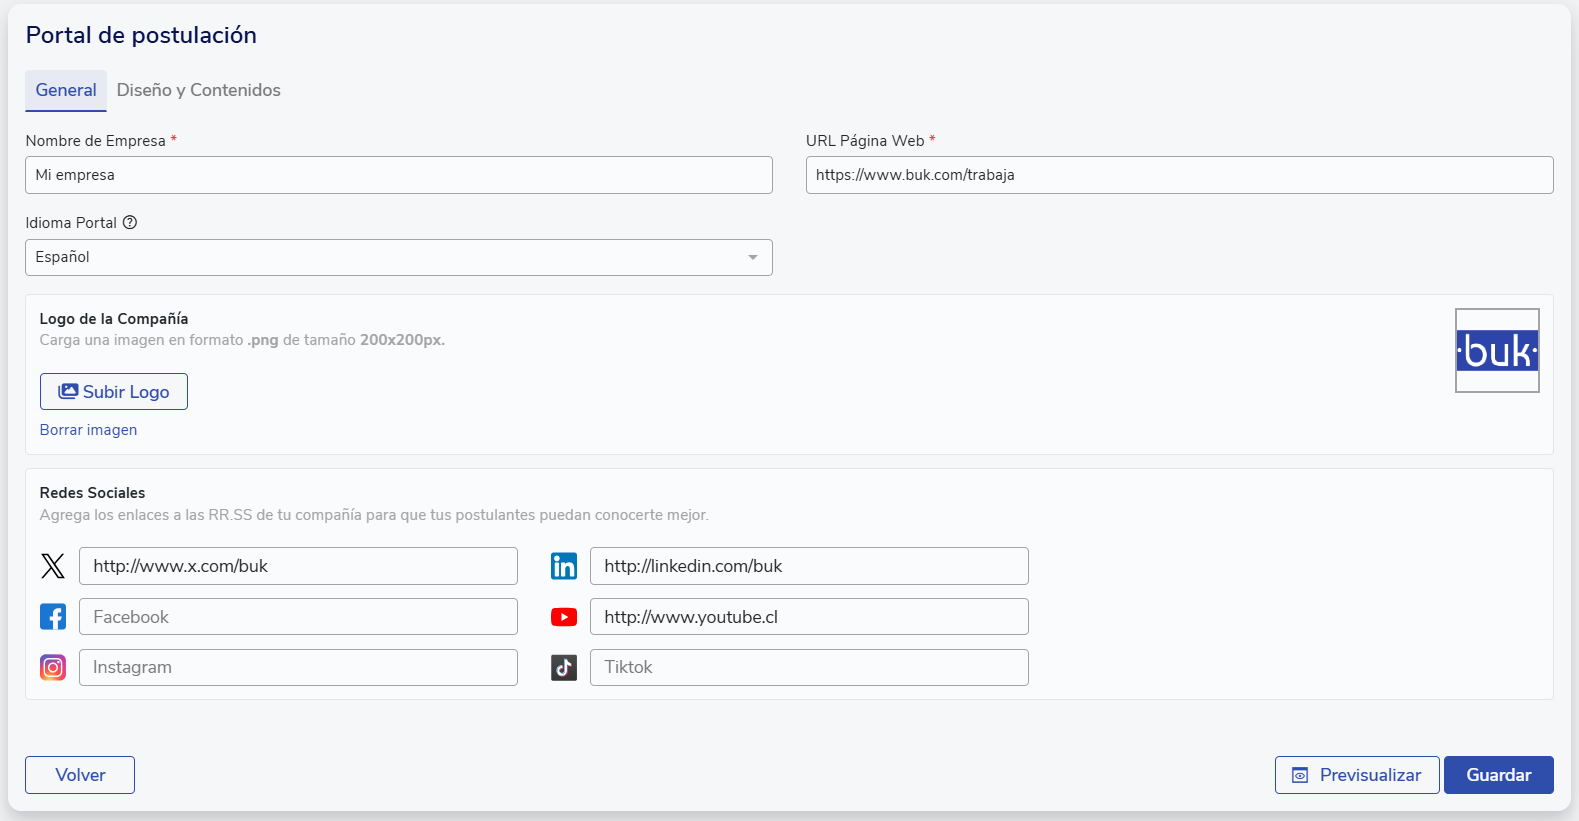The width and height of the screenshot is (1579, 821).
Task: Focus the Nombre de Empresa input field
Action: 398,175
